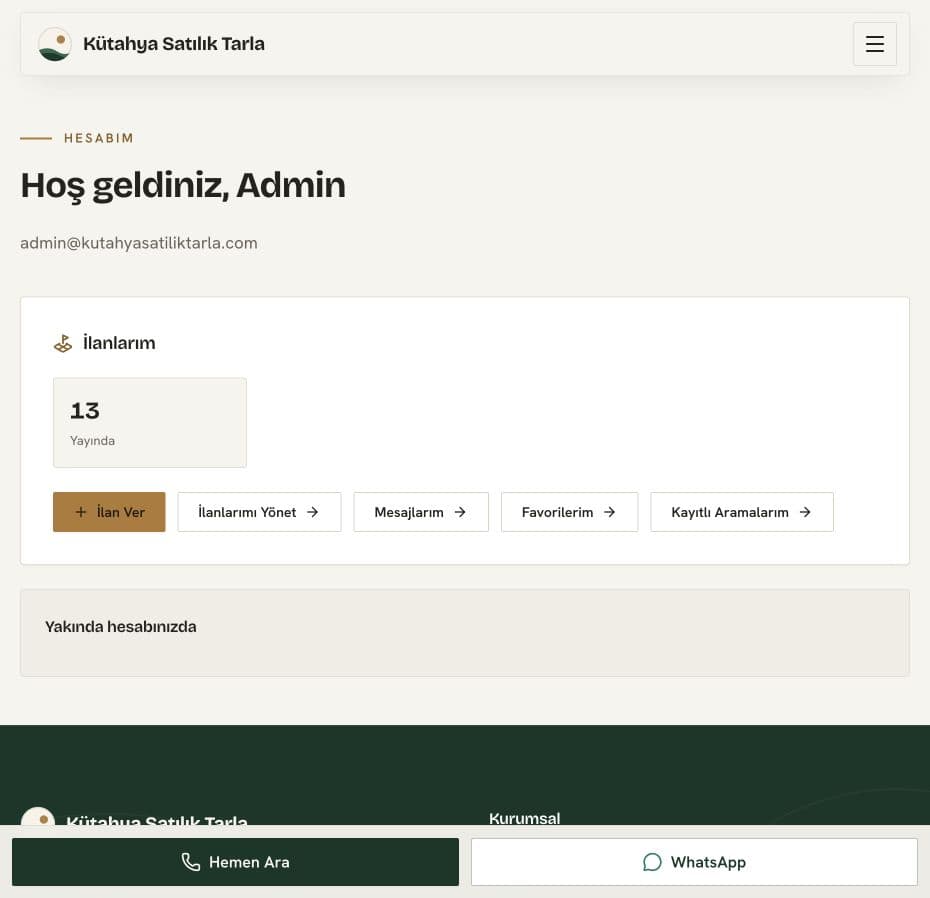Open Kayıtlı Aramalarım
The image size is (930, 898).
tap(742, 512)
